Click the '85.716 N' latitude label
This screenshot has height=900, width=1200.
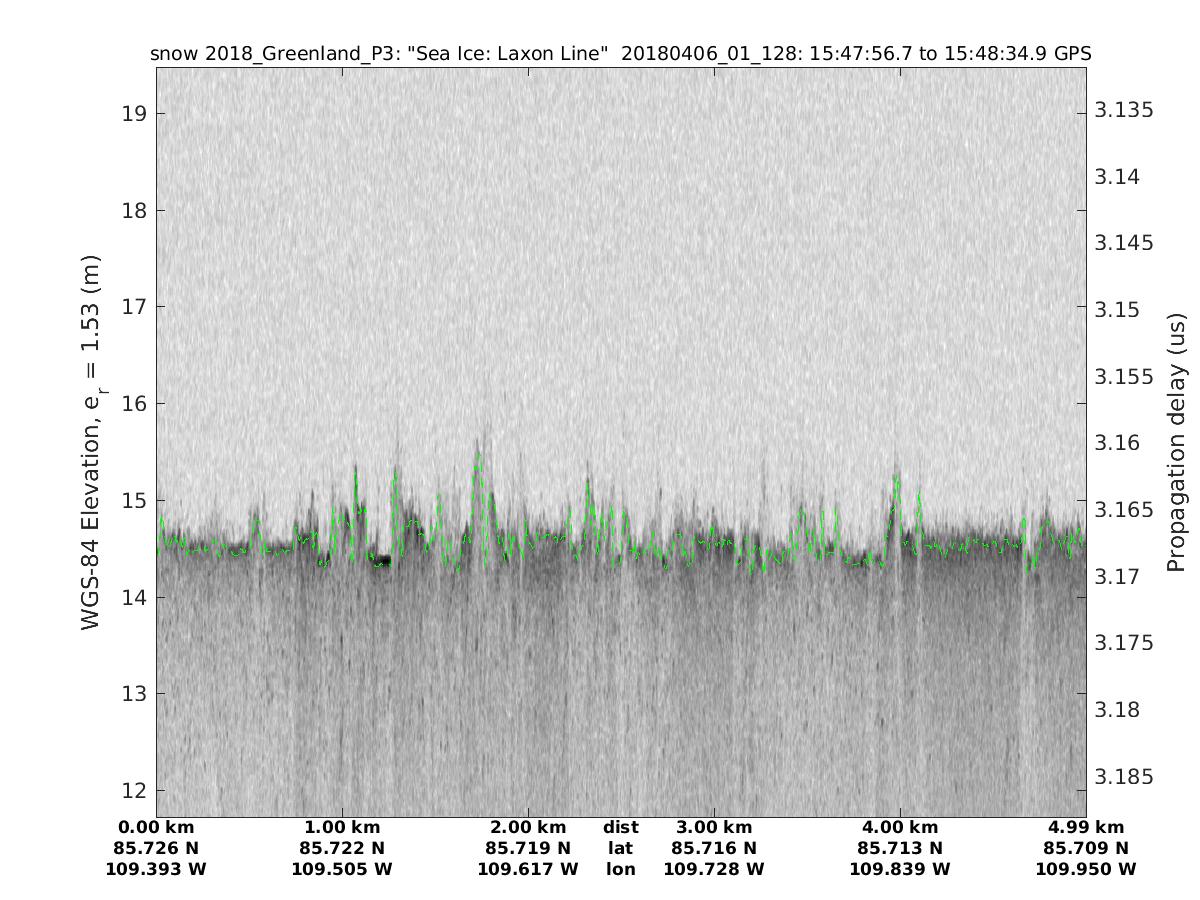[x=714, y=848]
